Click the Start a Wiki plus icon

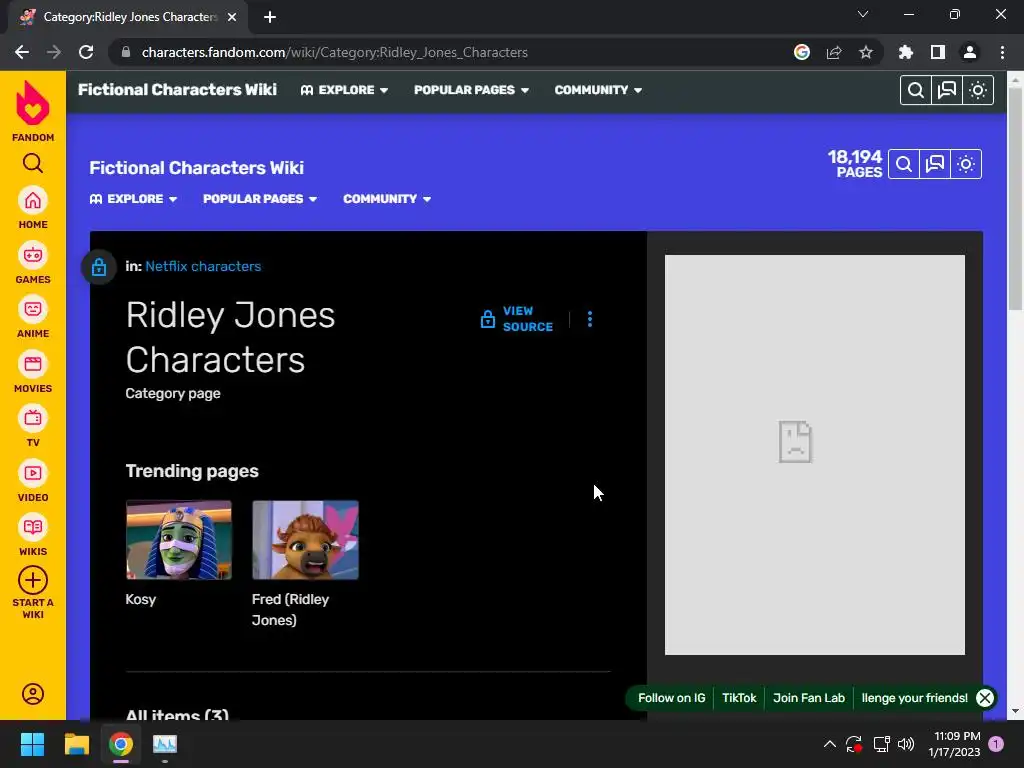33,581
